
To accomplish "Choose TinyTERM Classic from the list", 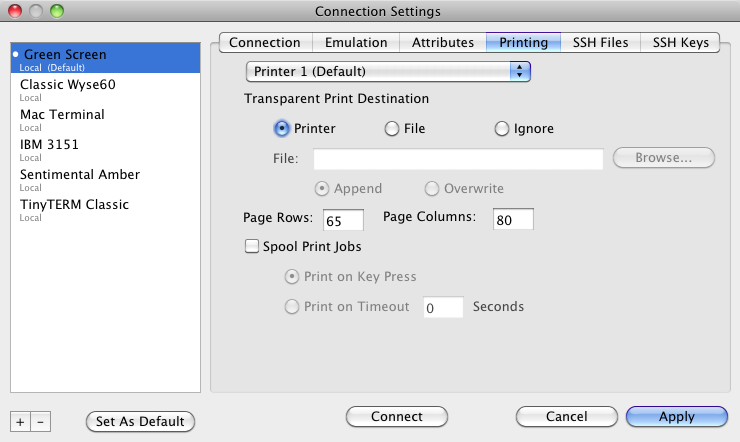I will click(105, 209).
